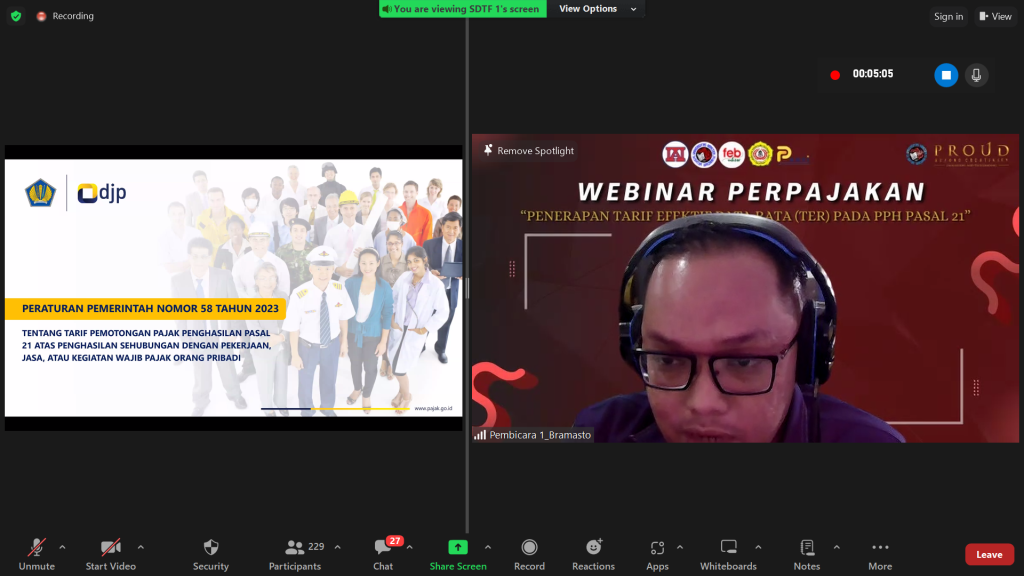1024x576 pixels.
Task: Click the green Share Screen icon
Action: pos(457,547)
